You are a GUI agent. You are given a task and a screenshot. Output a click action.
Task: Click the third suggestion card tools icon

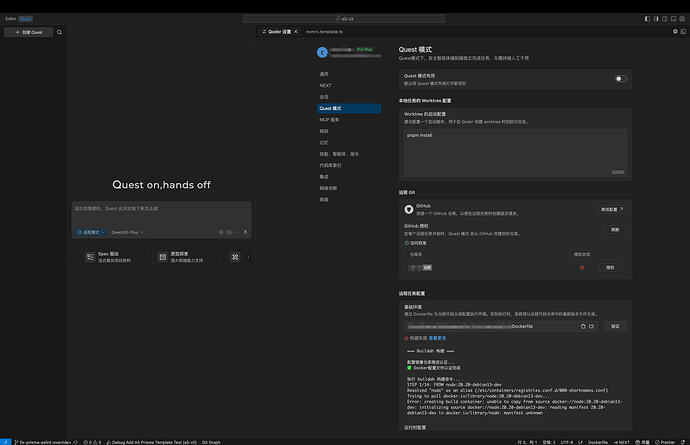[235, 257]
